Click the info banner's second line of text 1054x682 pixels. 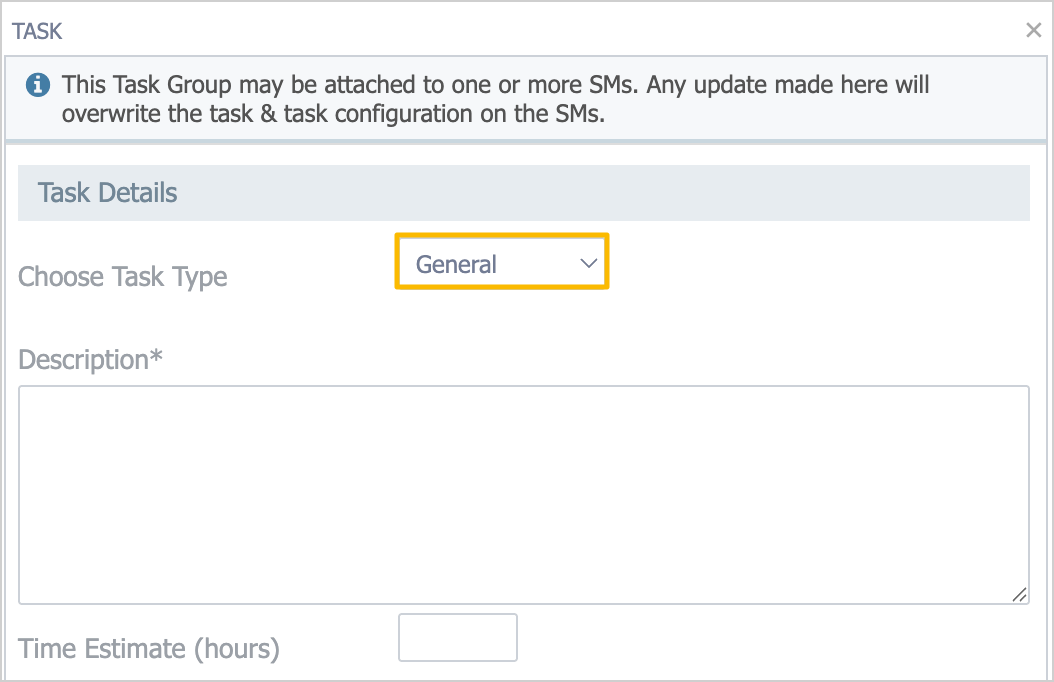(x=333, y=114)
